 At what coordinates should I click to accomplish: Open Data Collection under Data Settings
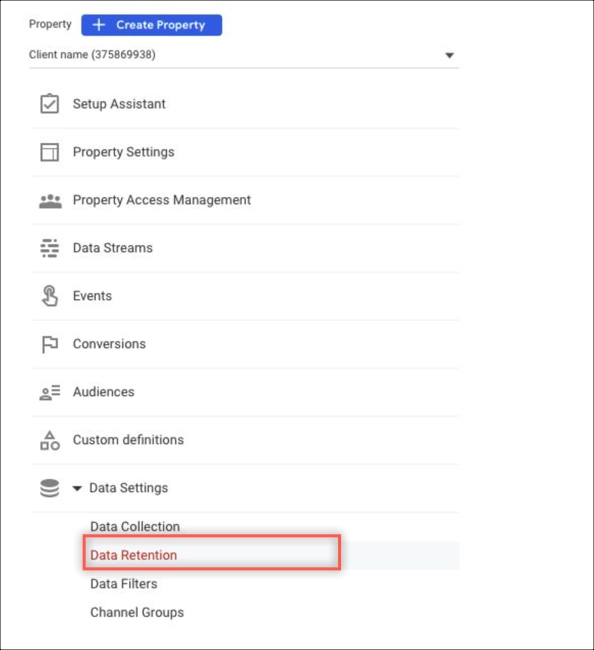click(135, 526)
